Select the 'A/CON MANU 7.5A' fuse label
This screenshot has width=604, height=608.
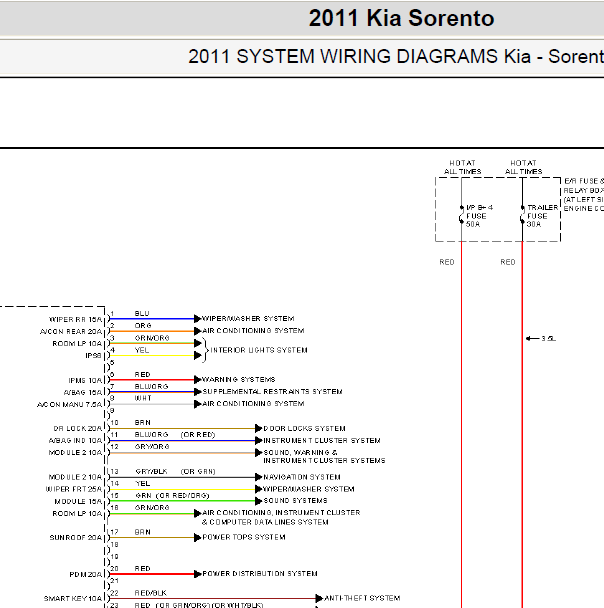pyautogui.click(x=69, y=404)
